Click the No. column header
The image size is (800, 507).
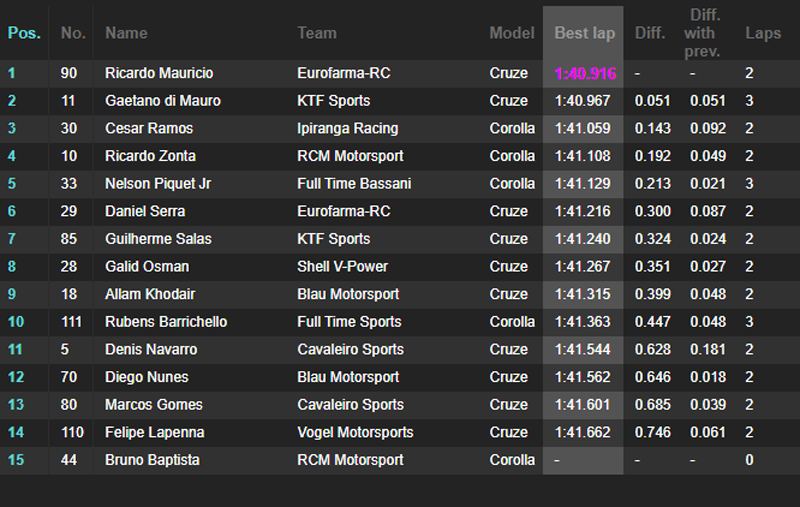point(73,33)
